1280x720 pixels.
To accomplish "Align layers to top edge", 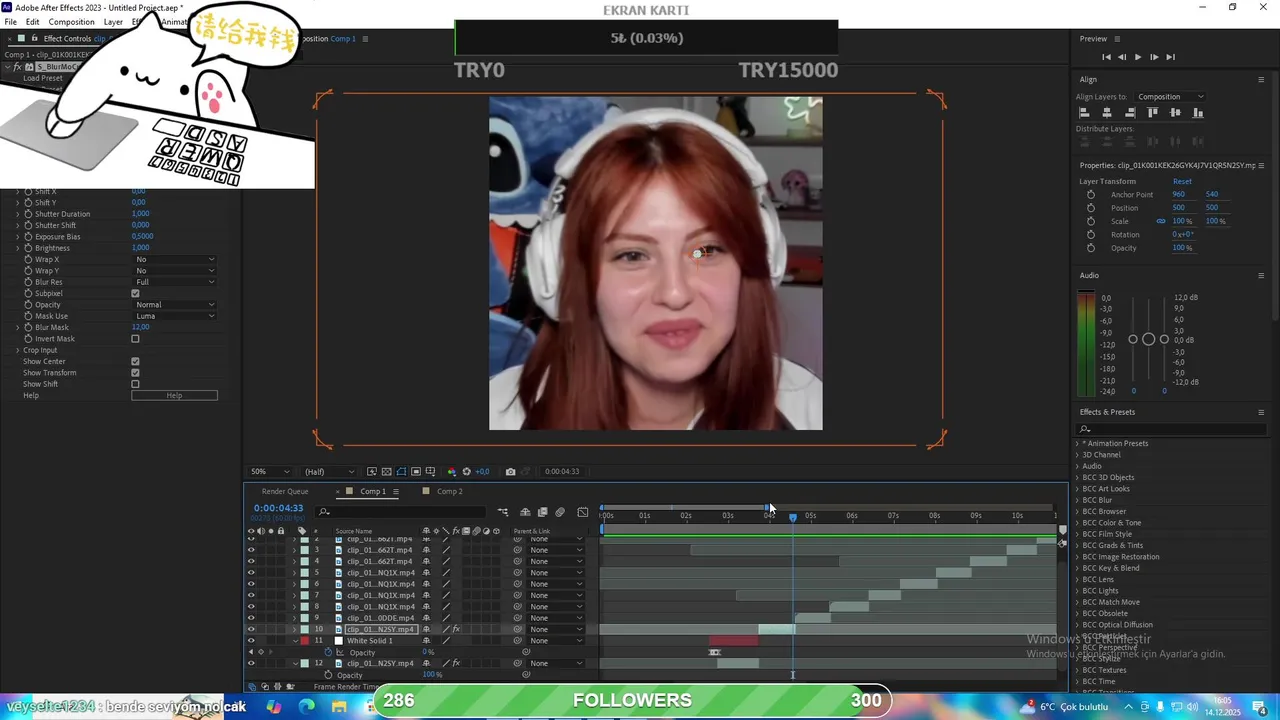I will coord(1153,113).
